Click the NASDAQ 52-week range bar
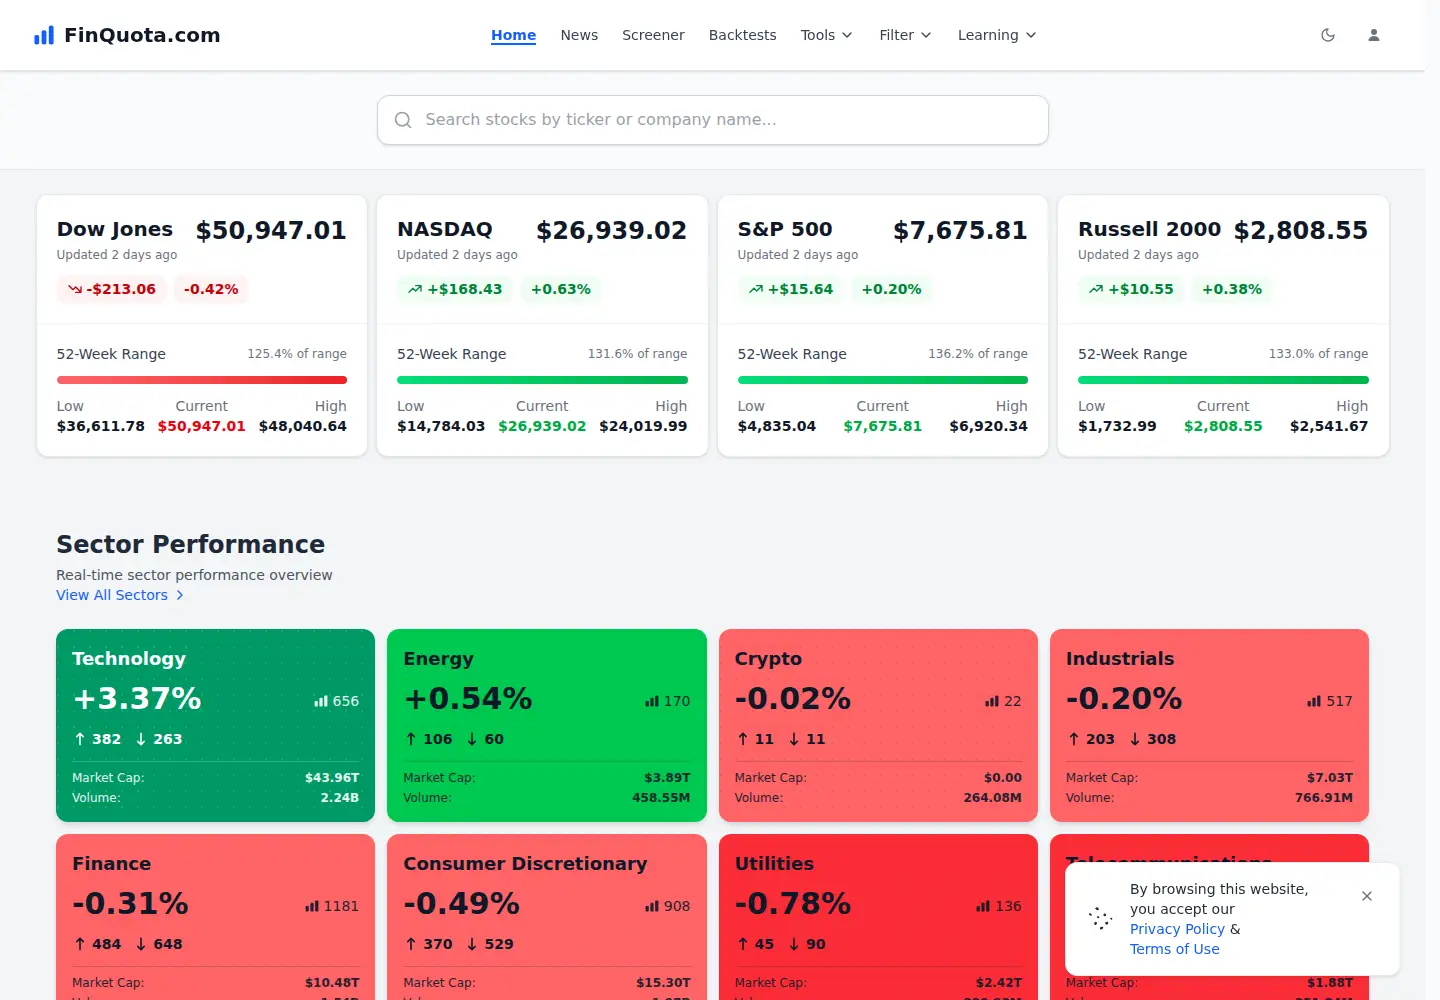The width and height of the screenshot is (1440, 1000). pos(542,380)
